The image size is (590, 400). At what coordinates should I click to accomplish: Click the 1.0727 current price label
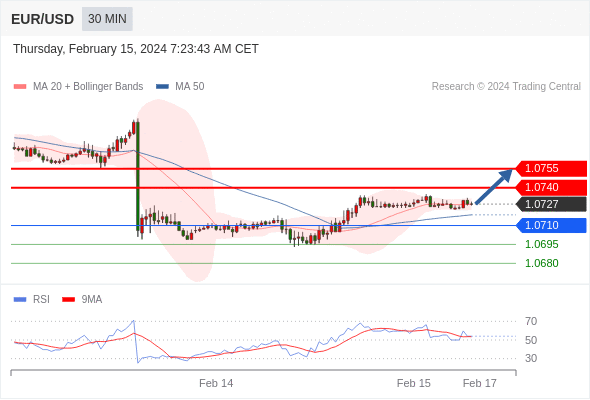(551, 204)
